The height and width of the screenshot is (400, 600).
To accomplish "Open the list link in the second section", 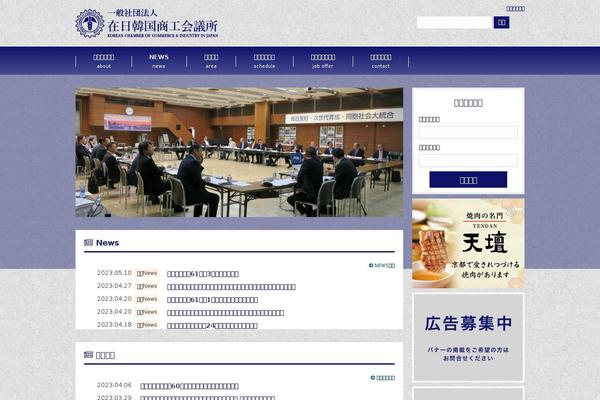I will pos(383,378).
